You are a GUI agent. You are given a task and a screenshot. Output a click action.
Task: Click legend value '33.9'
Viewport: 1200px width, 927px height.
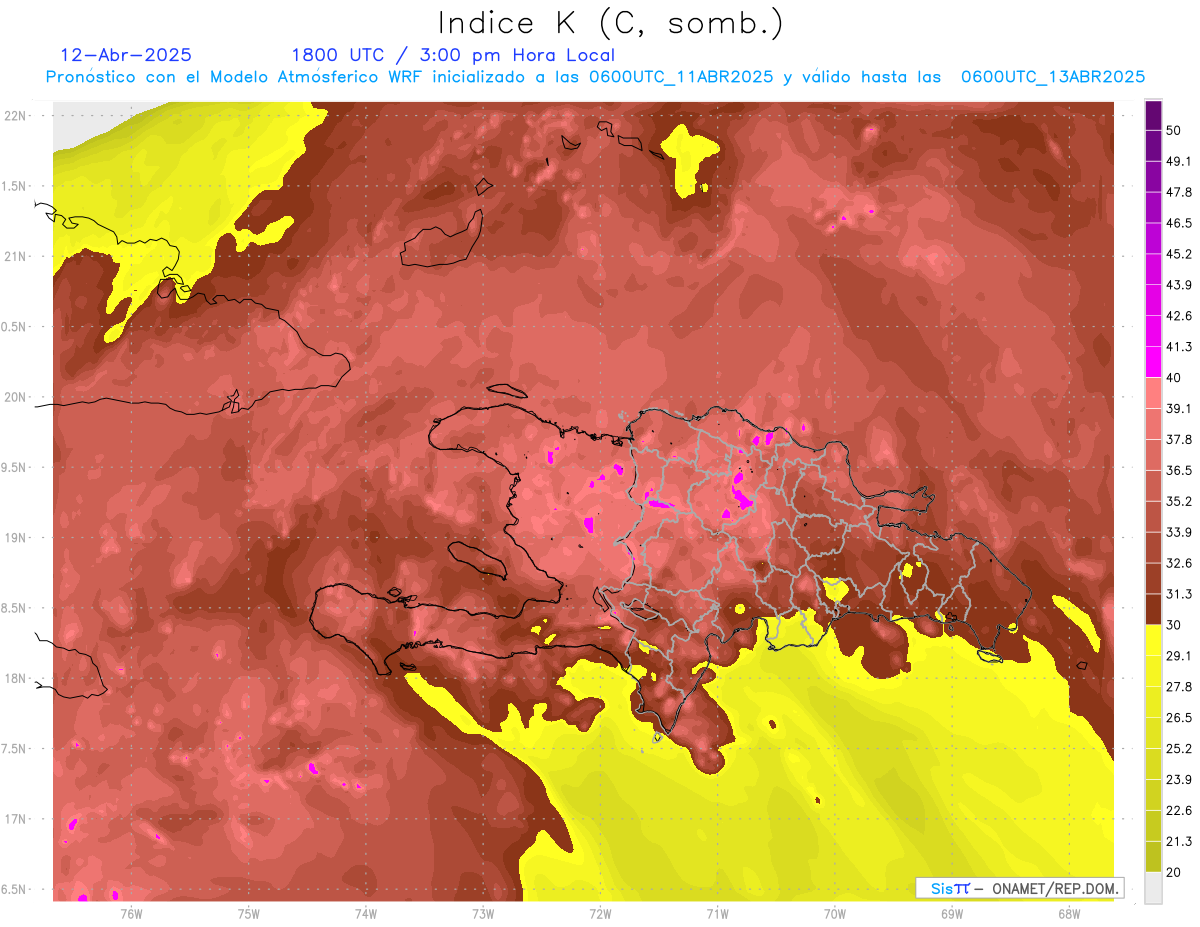pos(1179,532)
